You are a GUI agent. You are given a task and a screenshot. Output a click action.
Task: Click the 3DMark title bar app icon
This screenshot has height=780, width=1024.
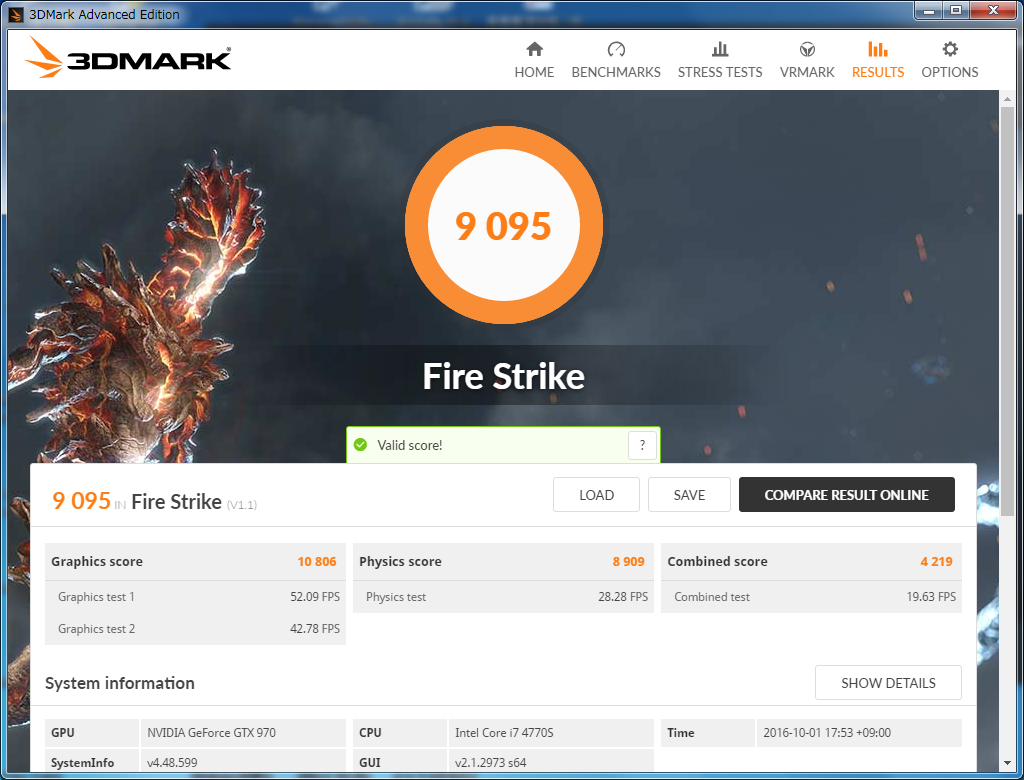click(16, 14)
